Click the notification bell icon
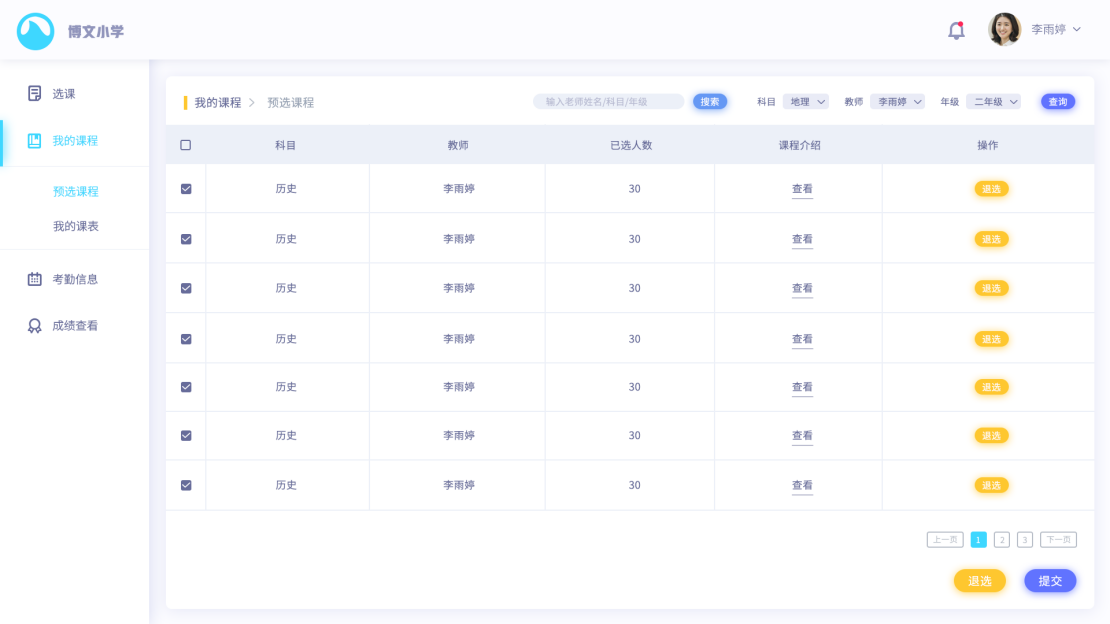This screenshot has height=624, width=1110. [x=956, y=30]
